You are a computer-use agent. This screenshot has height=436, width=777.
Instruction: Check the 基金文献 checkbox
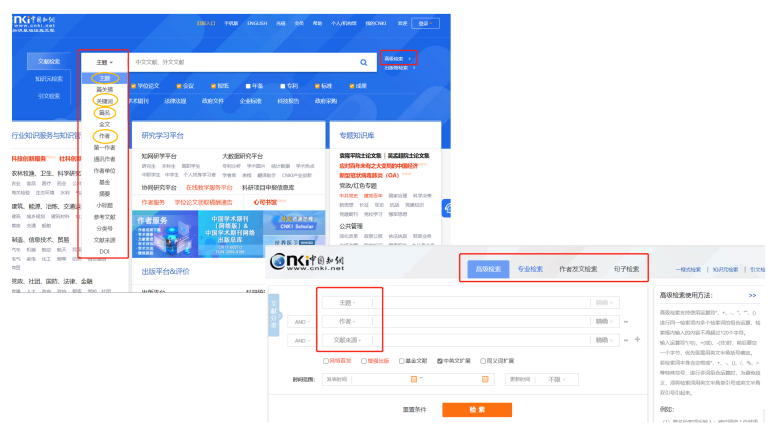point(403,360)
